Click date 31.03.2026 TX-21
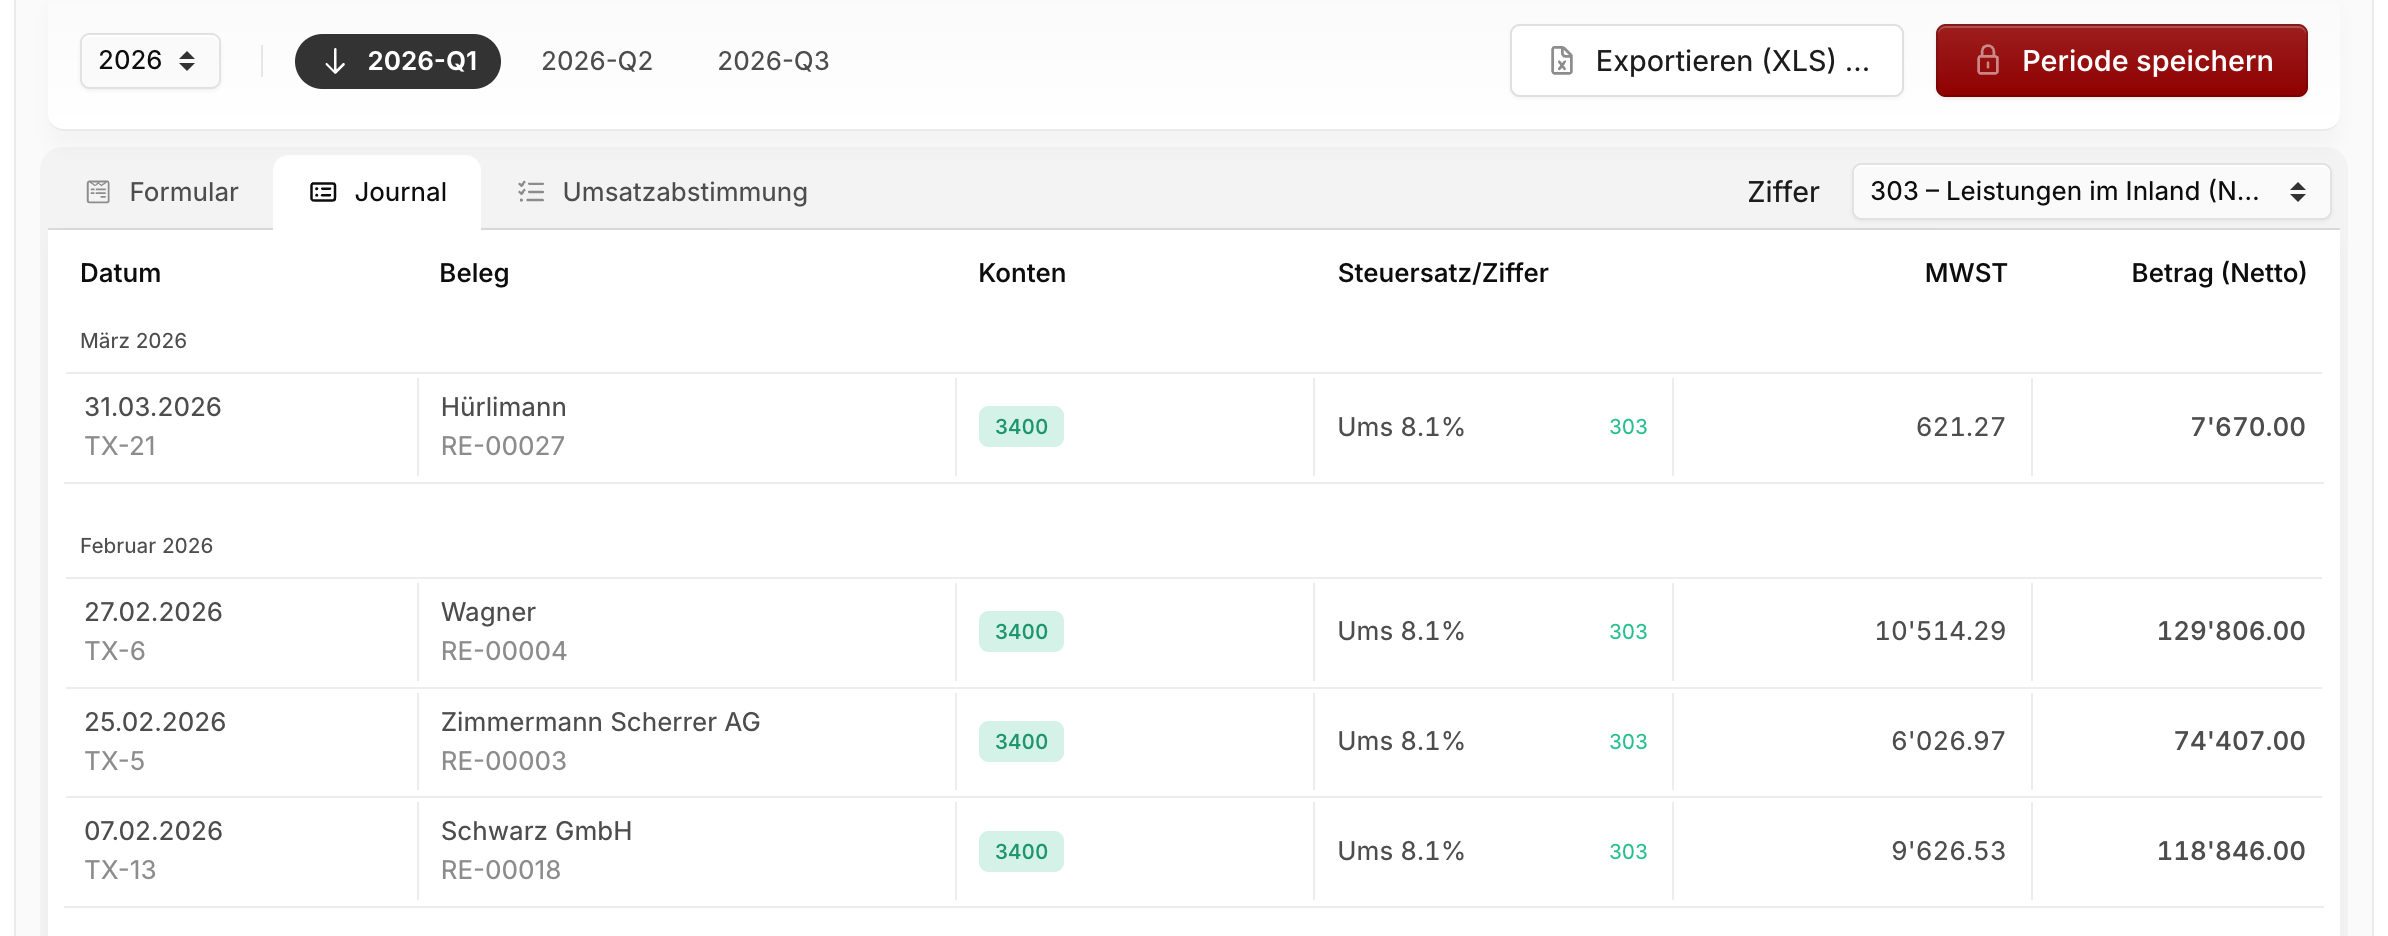This screenshot has height=936, width=2388. click(x=152, y=427)
